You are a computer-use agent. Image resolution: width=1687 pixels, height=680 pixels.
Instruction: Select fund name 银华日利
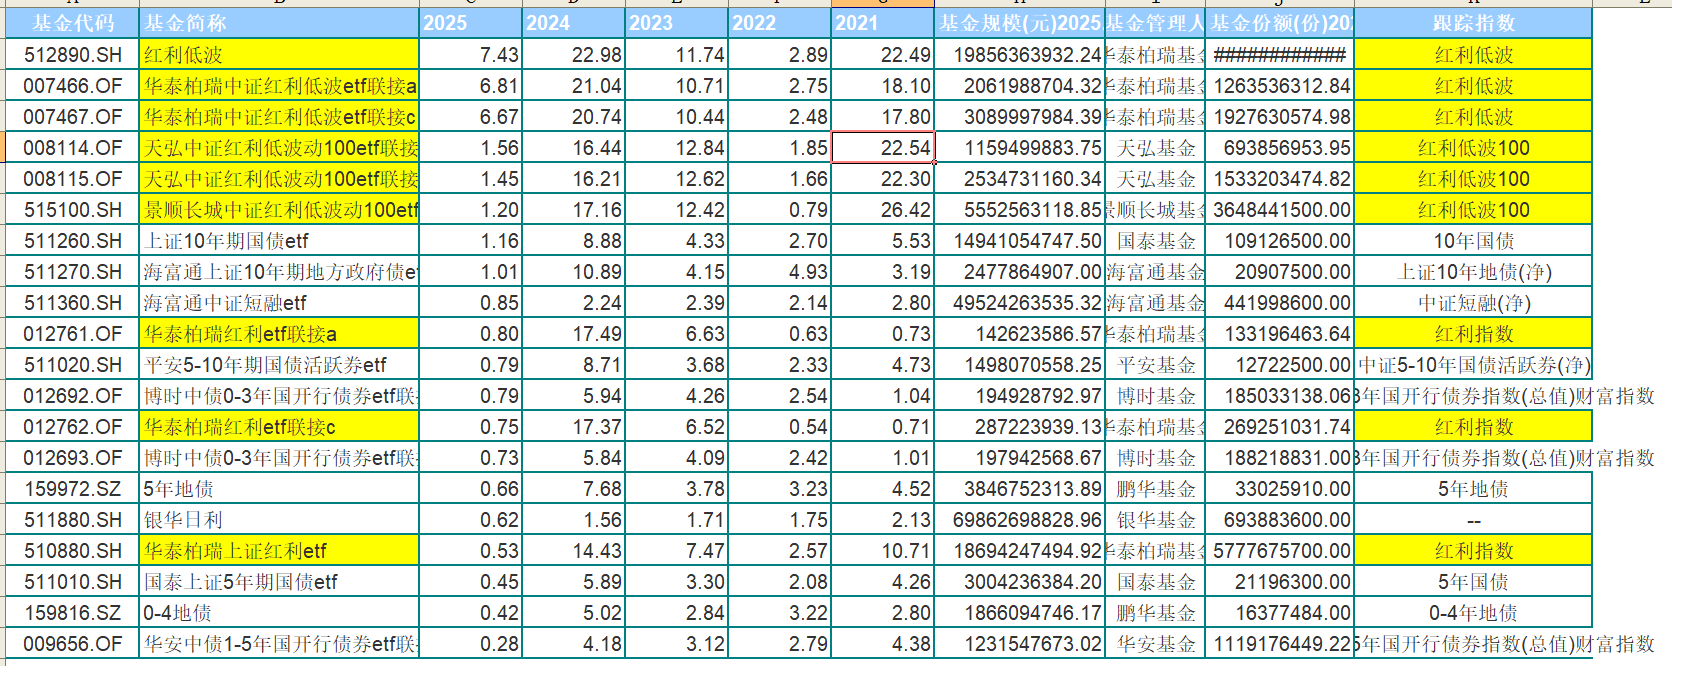(279, 520)
